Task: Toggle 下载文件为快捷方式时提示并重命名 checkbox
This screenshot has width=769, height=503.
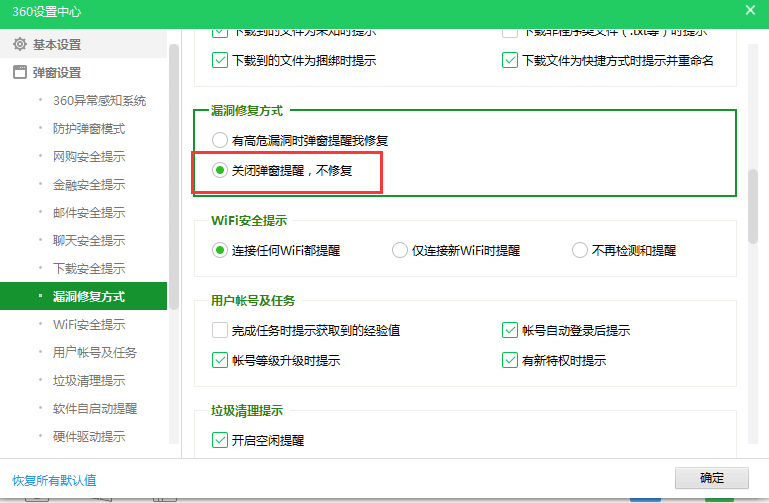Action: click(510, 60)
